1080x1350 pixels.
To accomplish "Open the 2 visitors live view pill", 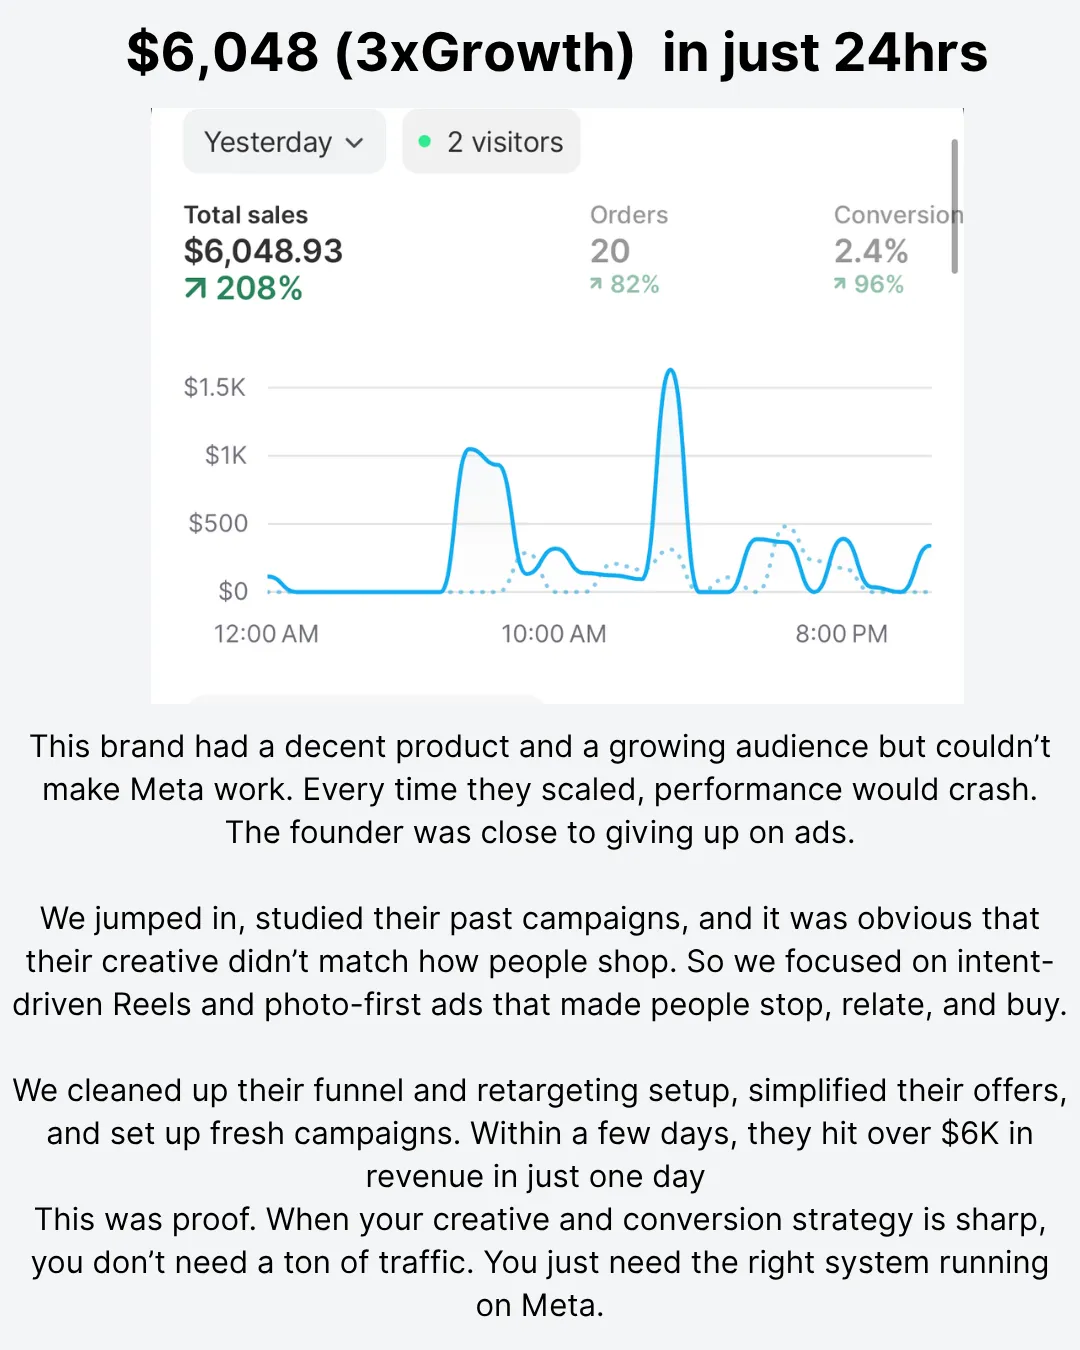I will (x=491, y=142).
